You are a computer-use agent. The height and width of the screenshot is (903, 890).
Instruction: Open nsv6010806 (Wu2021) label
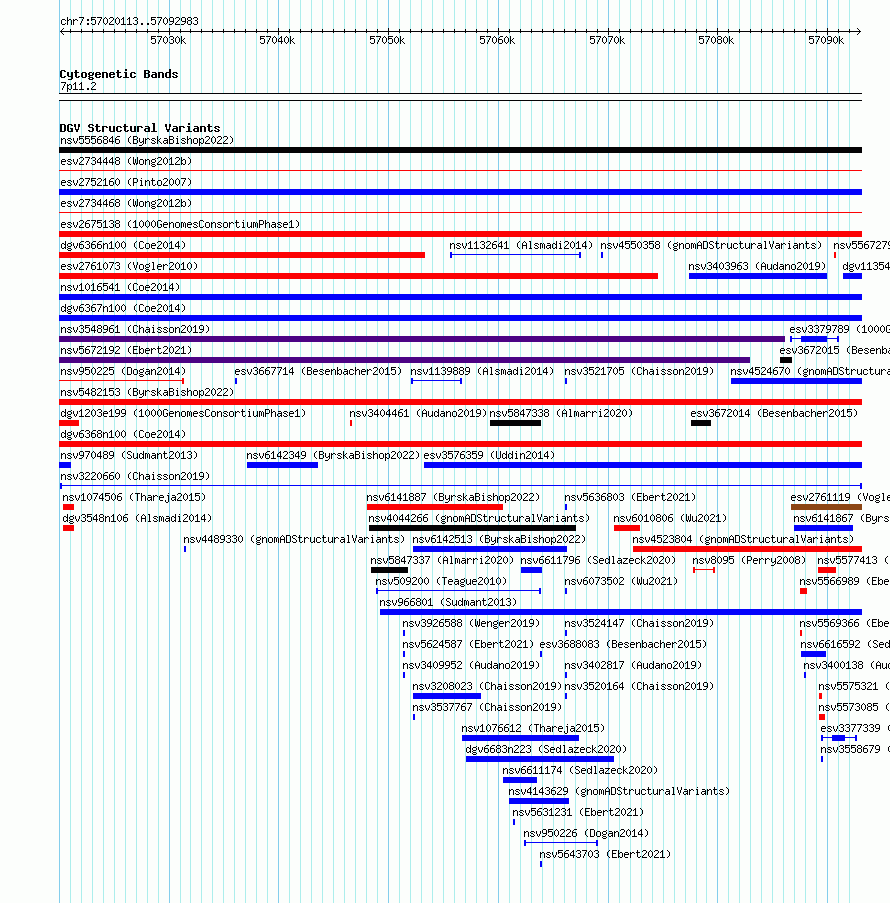click(671, 518)
